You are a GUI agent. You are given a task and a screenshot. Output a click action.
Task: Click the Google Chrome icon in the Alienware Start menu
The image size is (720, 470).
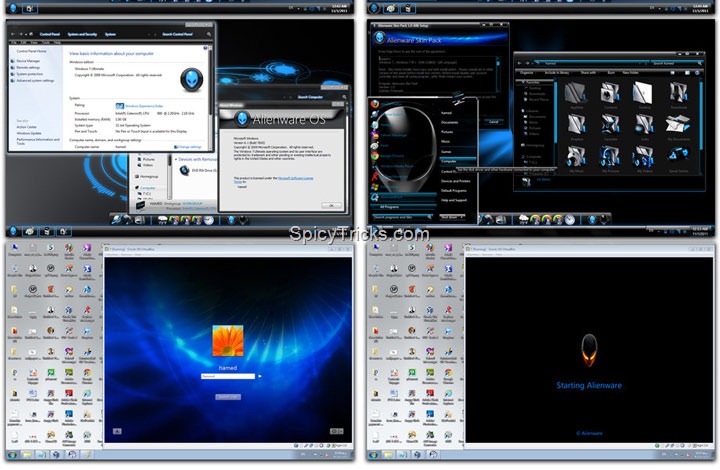(375, 157)
